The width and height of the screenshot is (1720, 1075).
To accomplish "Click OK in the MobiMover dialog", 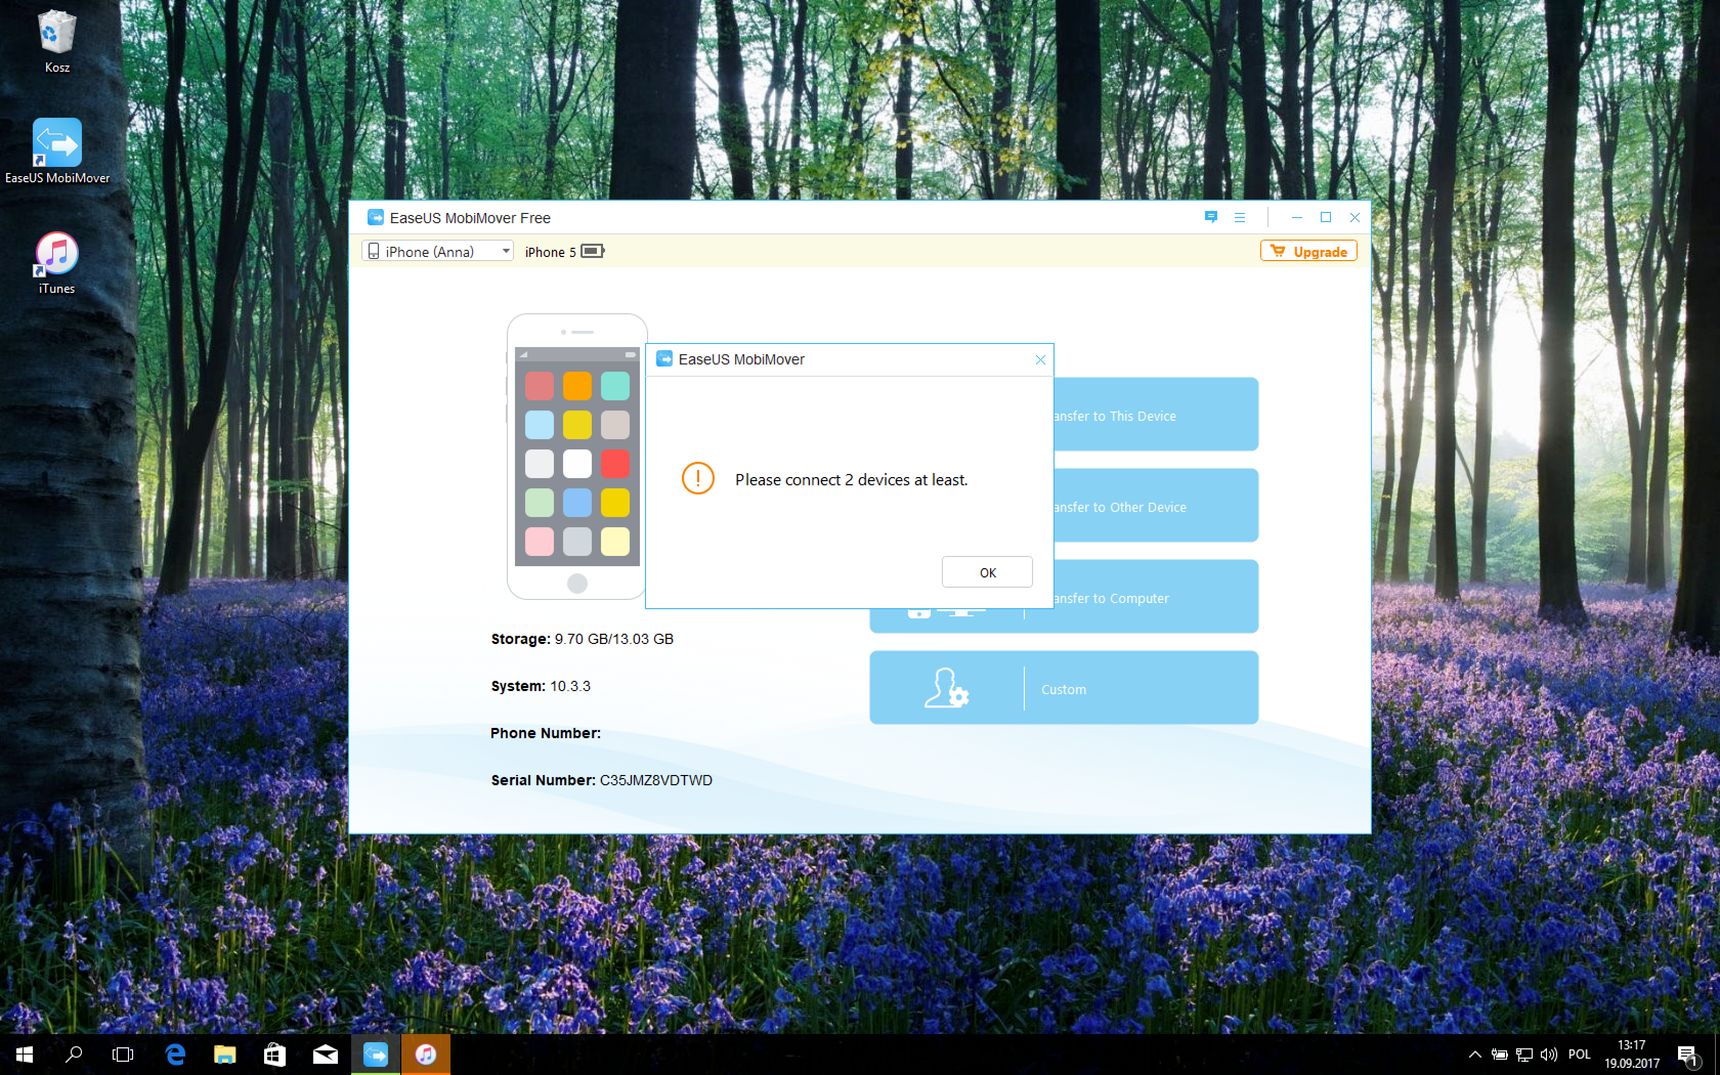I will tap(987, 572).
